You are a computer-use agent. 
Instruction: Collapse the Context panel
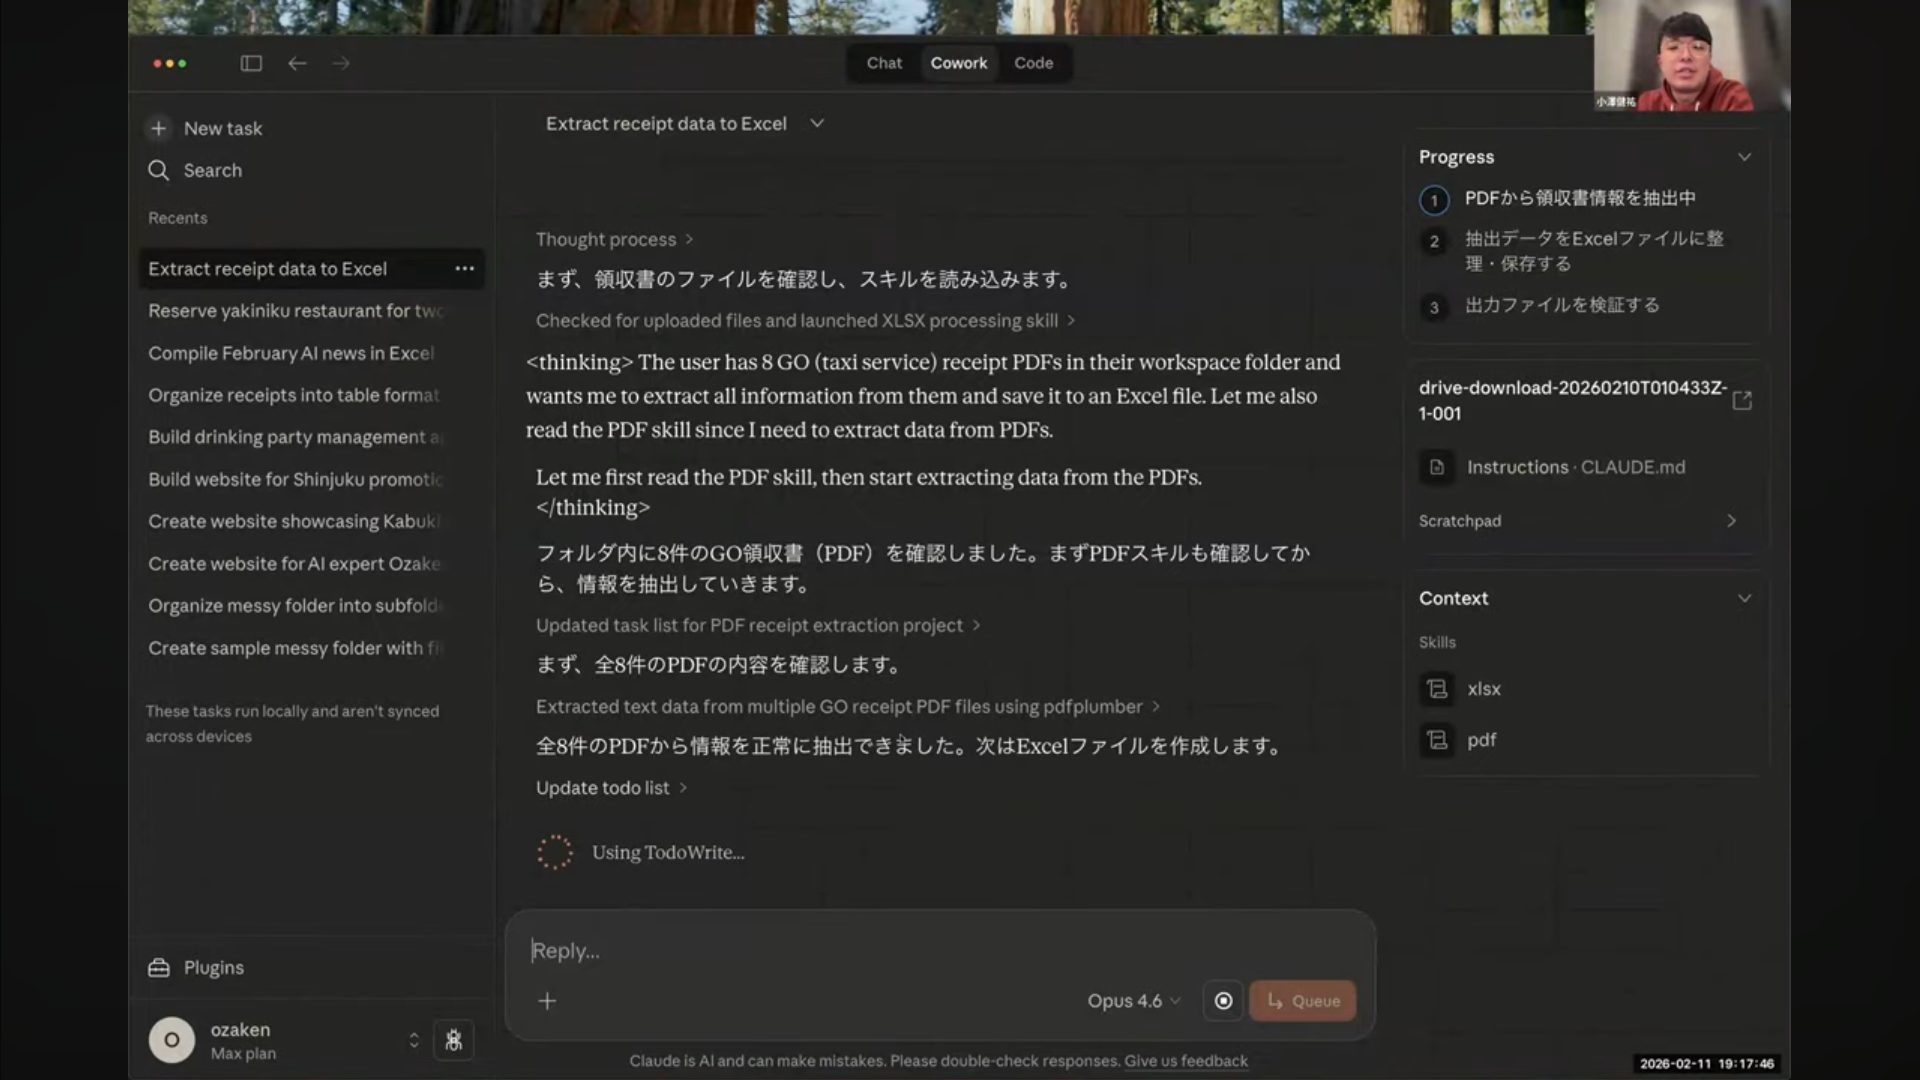(1744, 598)
